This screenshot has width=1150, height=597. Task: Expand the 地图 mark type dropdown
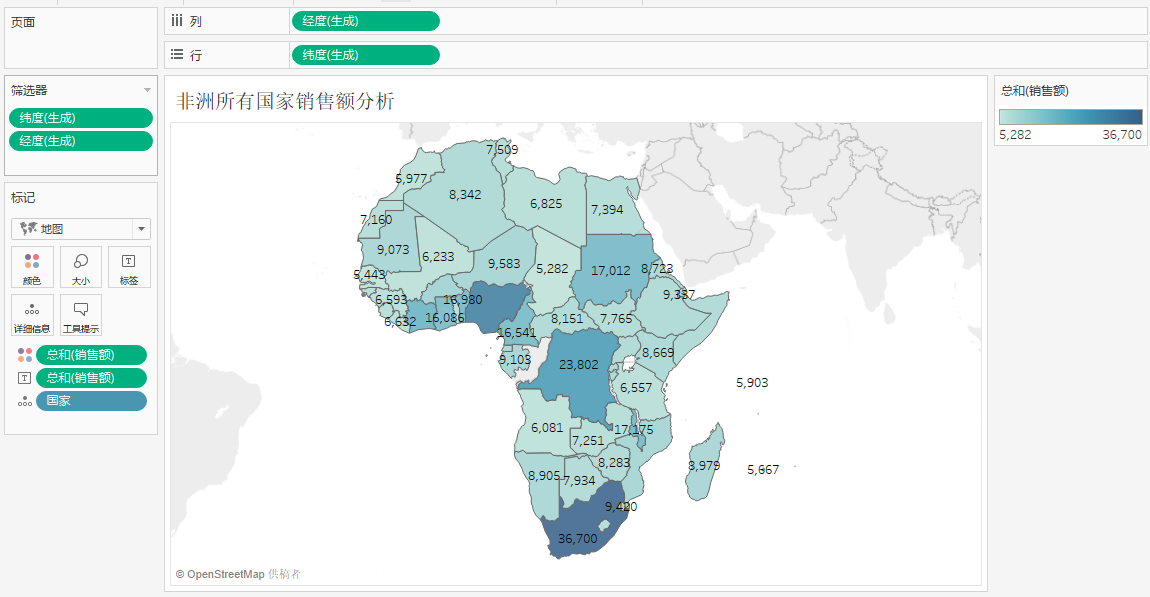click(x=141, y=229)
